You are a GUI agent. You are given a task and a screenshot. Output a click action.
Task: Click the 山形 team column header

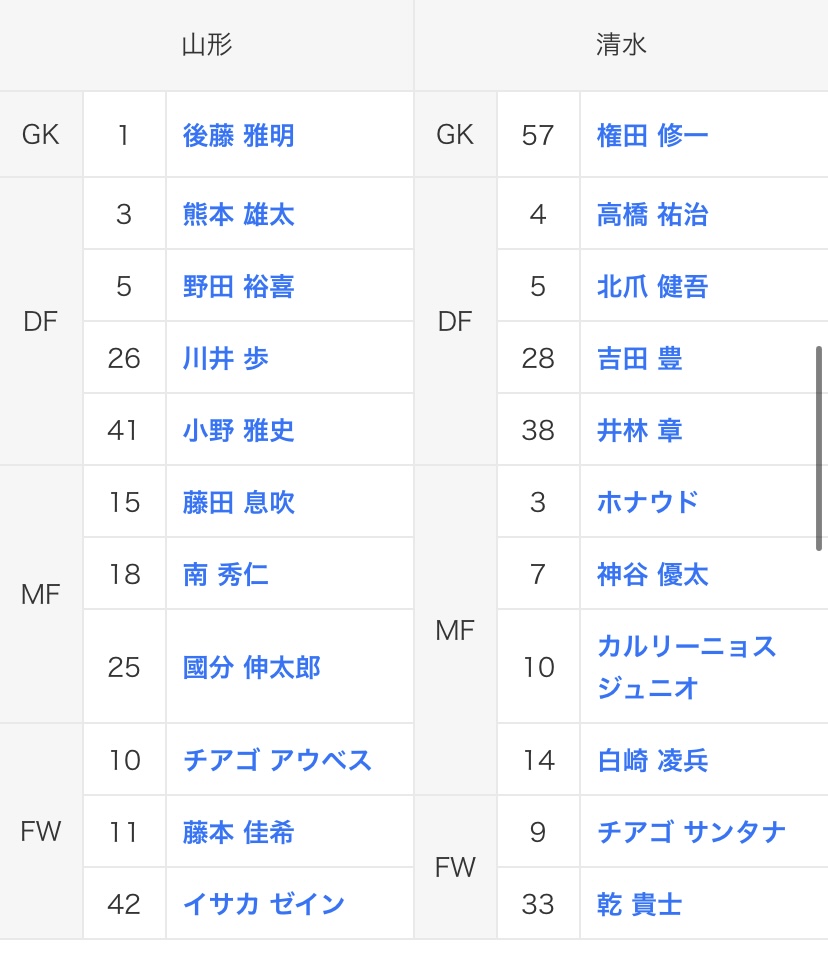click(x=207, y=45)
